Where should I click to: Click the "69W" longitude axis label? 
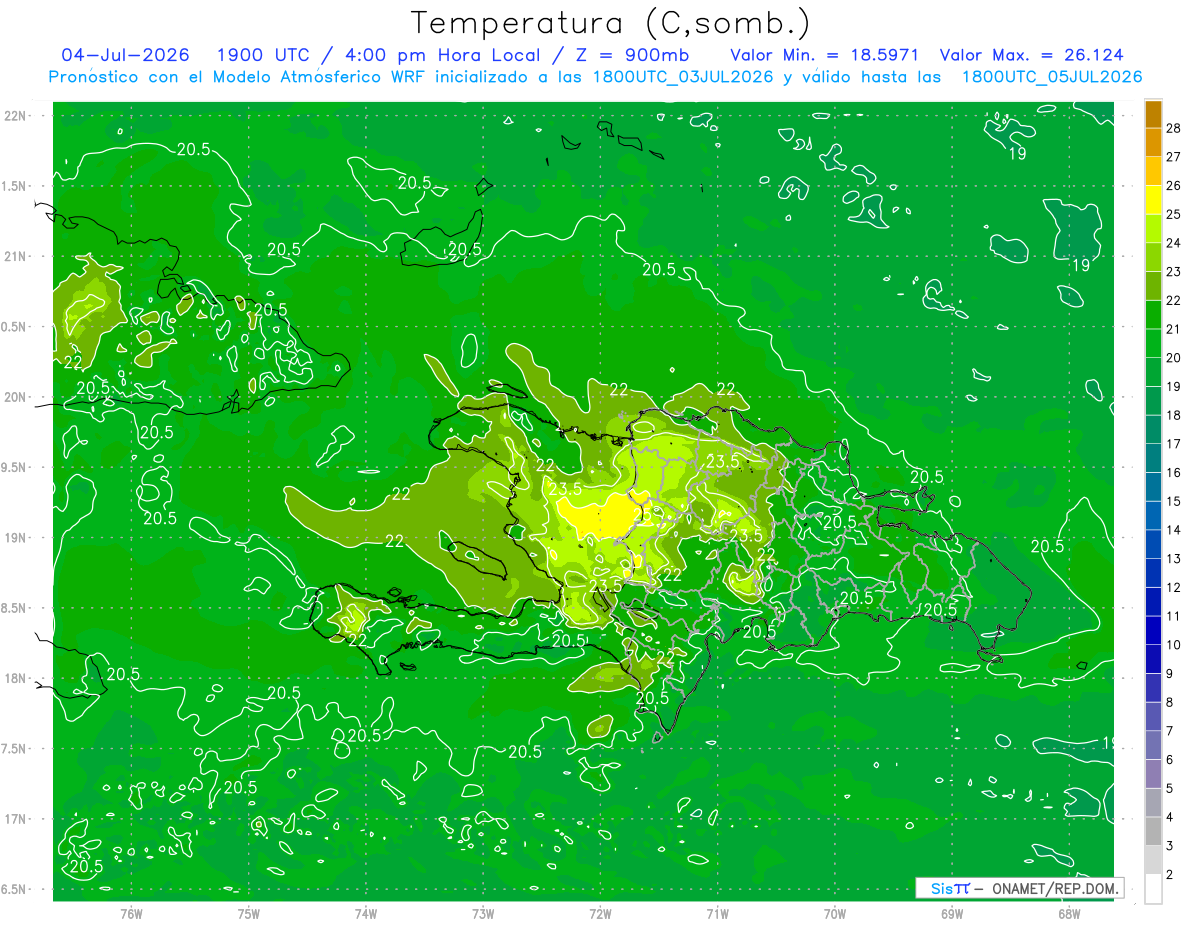[952, 913]
